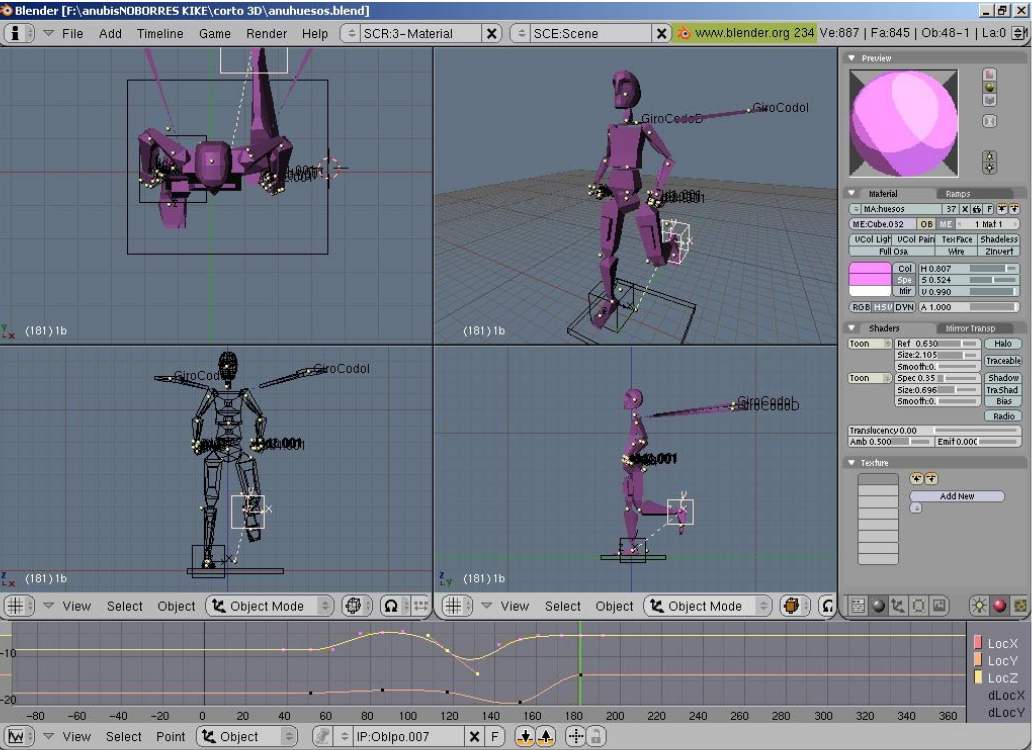The image size is (1033, 750).
Task: Select the Lamp buttons icon
Action: (977, 605)
